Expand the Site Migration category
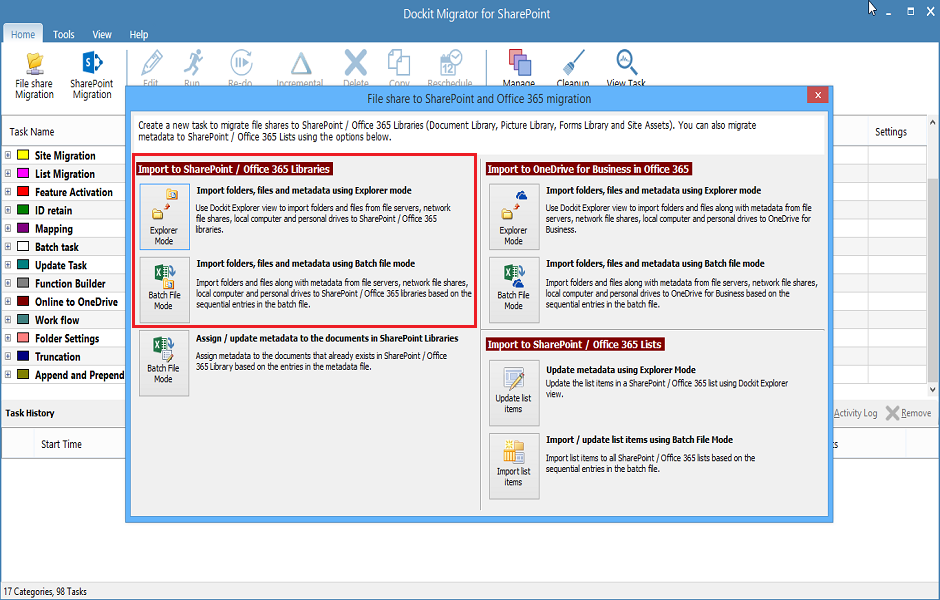The height and width of the screenshot is (600, 940). point(8,156)
